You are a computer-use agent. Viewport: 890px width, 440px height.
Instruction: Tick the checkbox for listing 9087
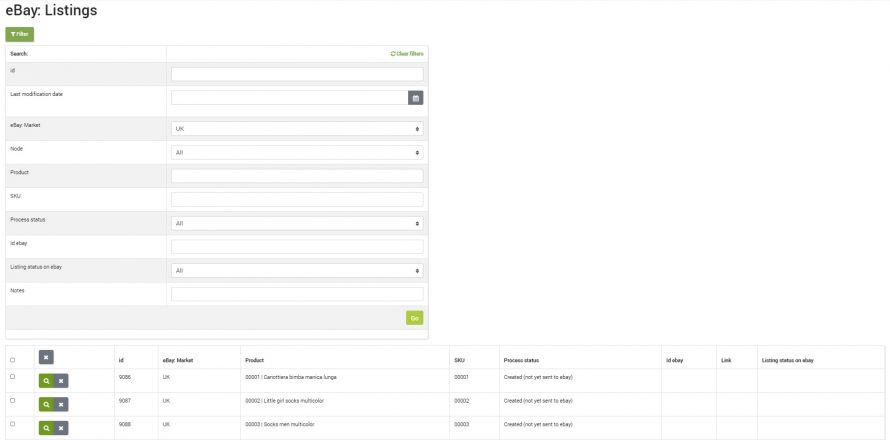pos(12,401)
